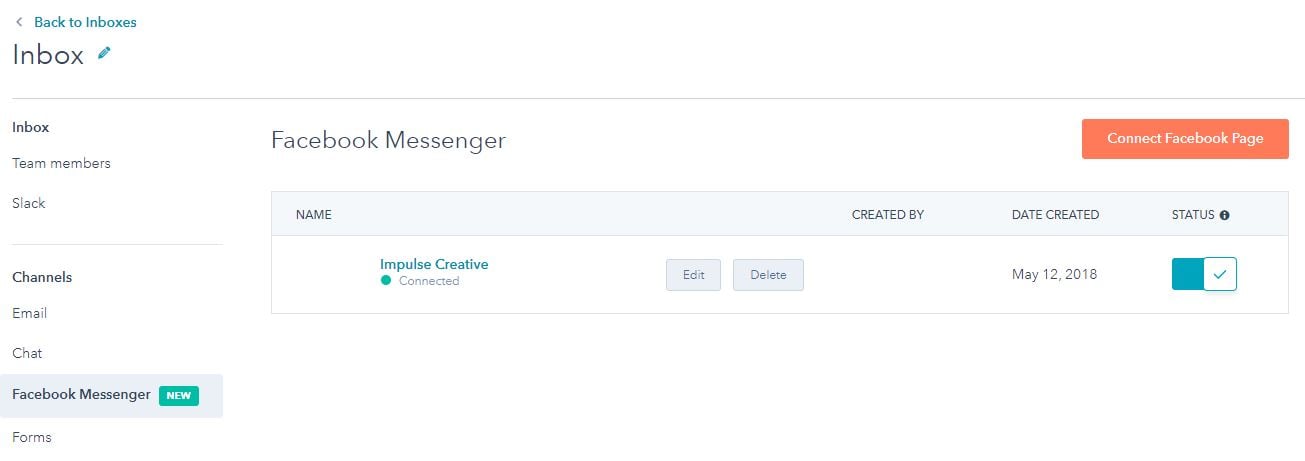
Task: Click the info icon next to STATUS
Action: 1225,215
